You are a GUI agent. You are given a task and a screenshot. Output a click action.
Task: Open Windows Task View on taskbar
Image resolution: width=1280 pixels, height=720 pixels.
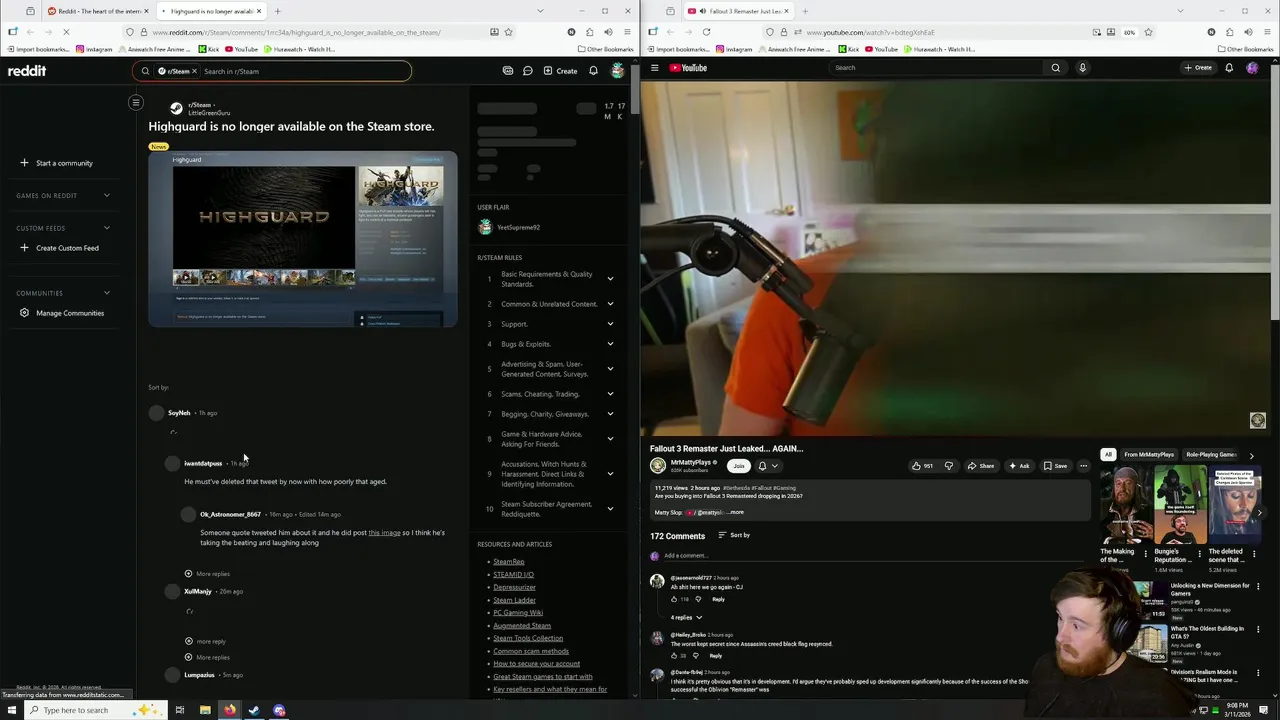coord(180,710)
